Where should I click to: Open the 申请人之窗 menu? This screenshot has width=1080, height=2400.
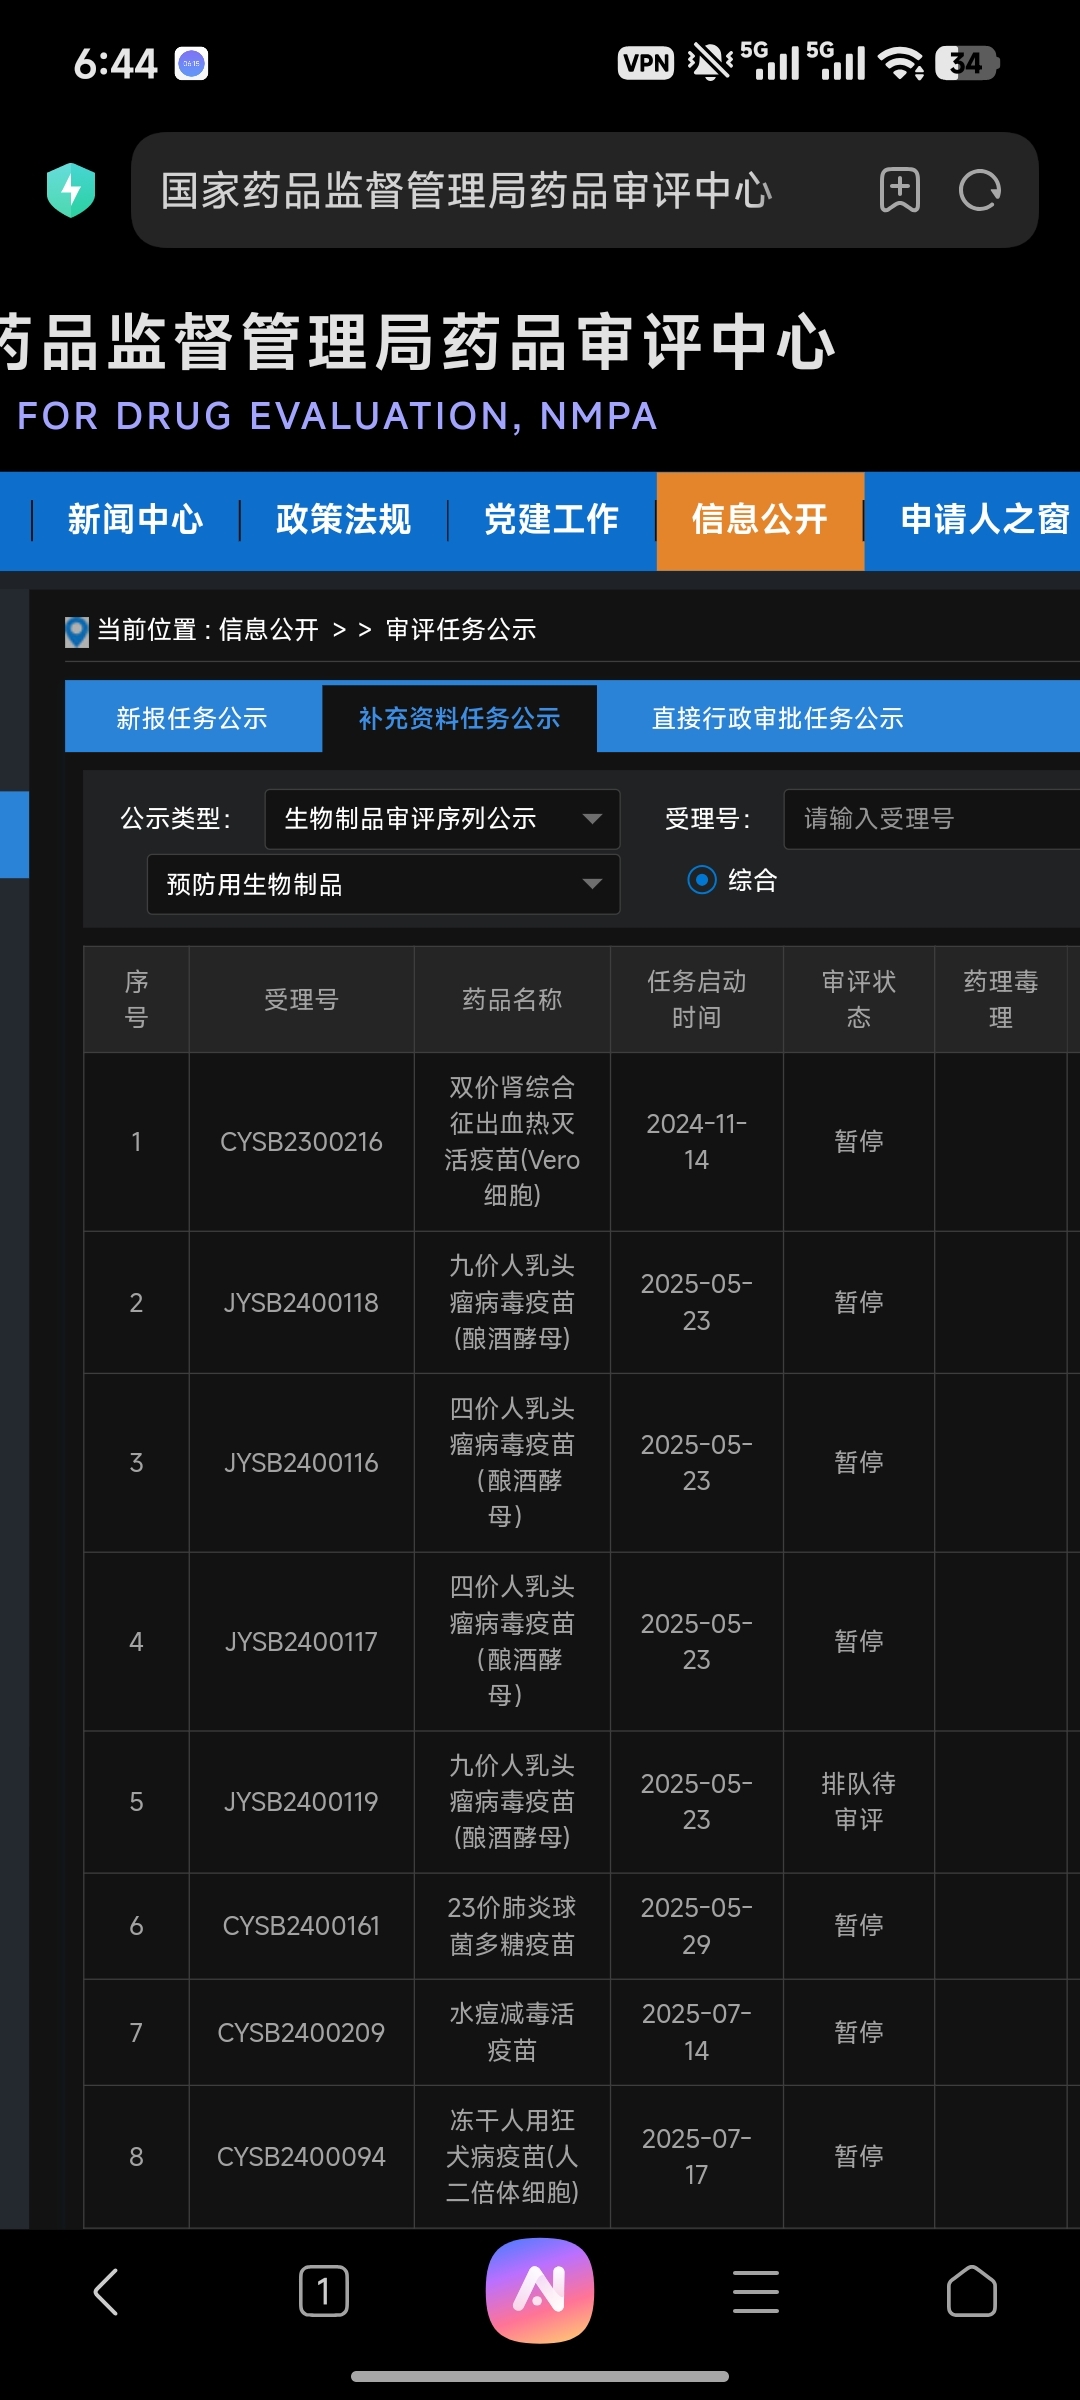(x=985, y=520)
